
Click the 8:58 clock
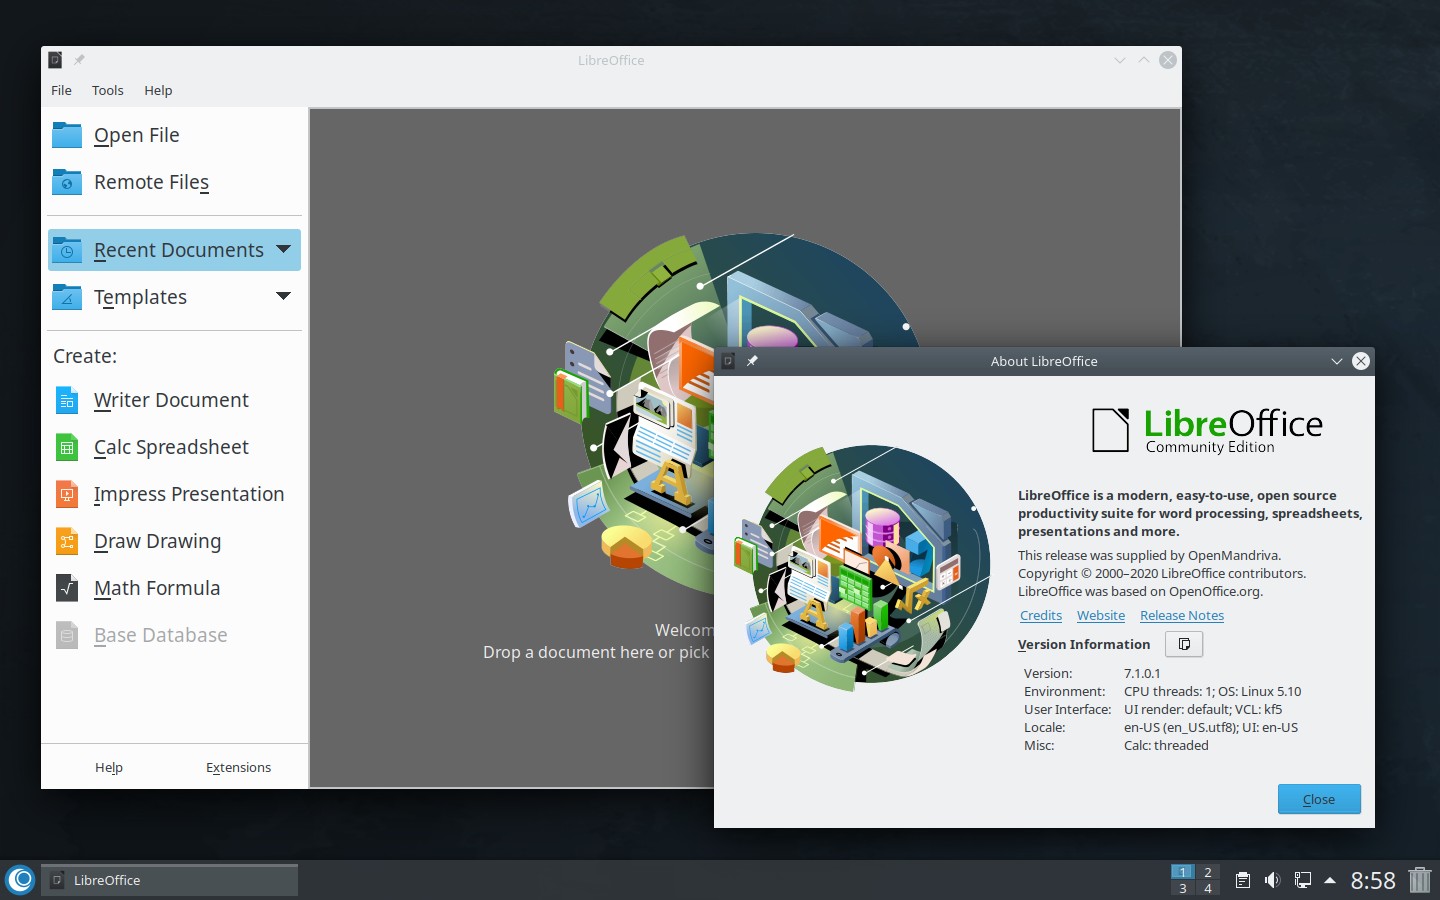tap(1373, 880)
